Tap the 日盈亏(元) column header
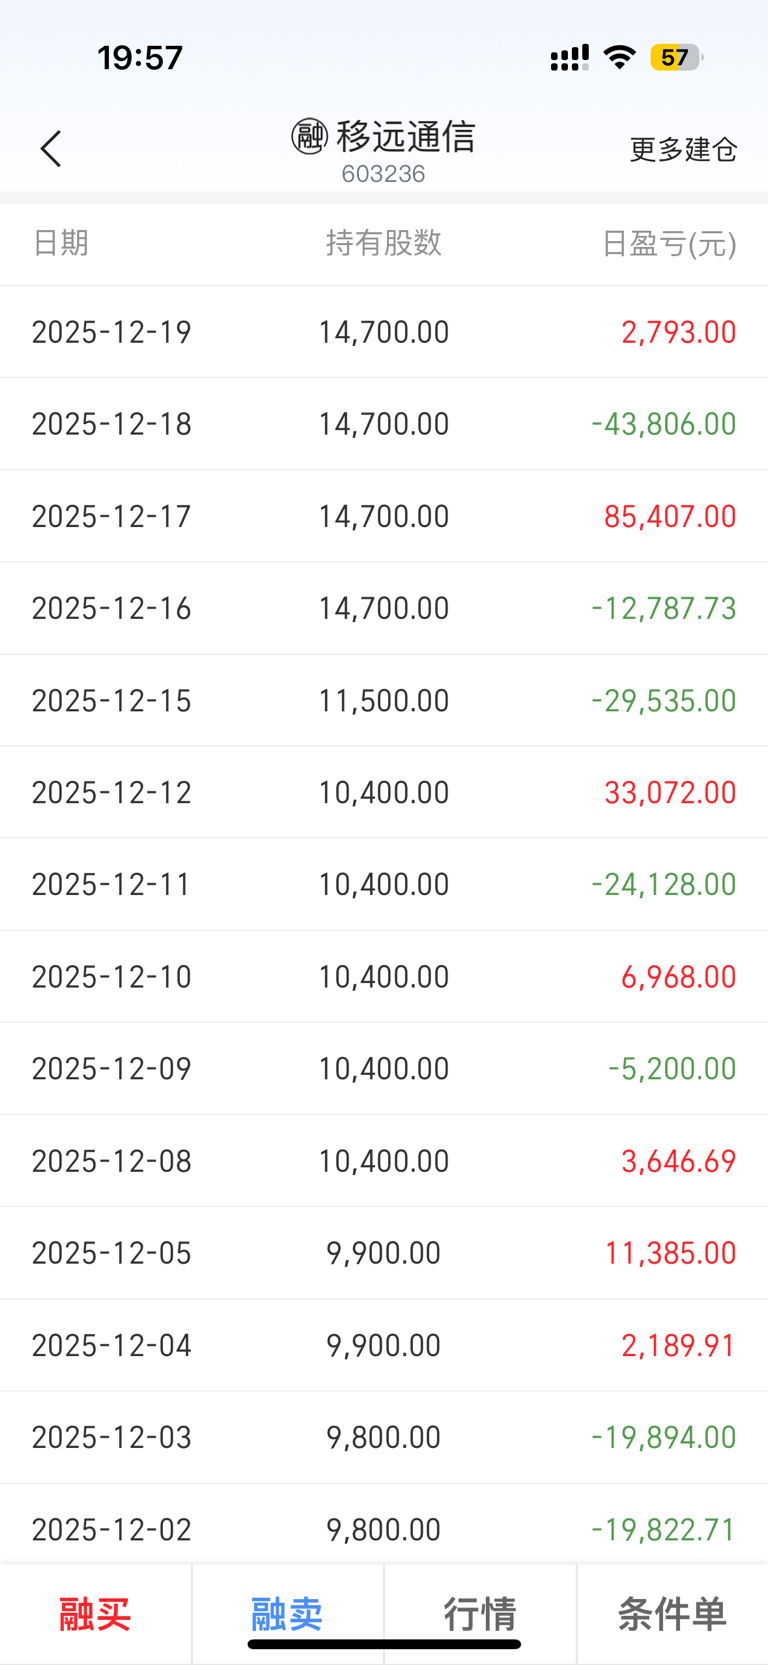769x1665 pixels. [x=669, y=243]
